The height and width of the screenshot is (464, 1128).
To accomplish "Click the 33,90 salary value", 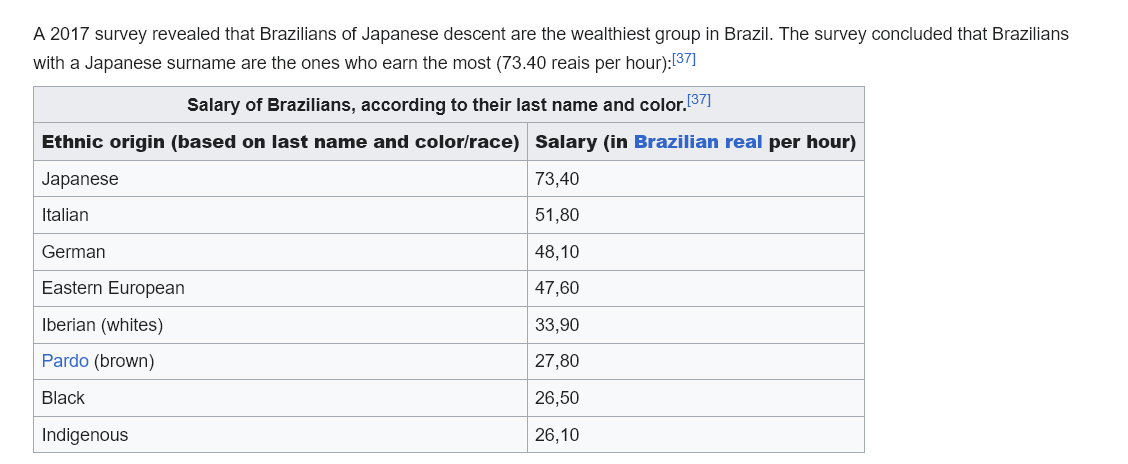I will click(x=557, y=325).
